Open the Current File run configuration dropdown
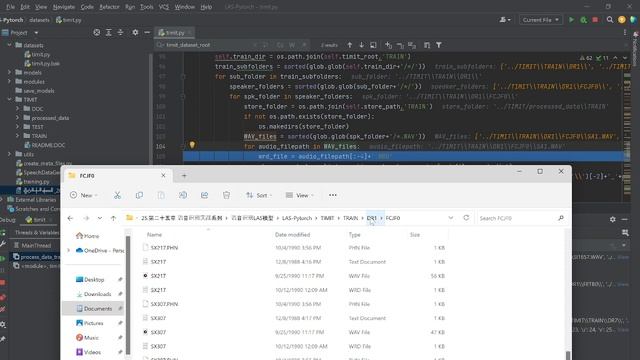The image size is (640, 360). [540, 20]
